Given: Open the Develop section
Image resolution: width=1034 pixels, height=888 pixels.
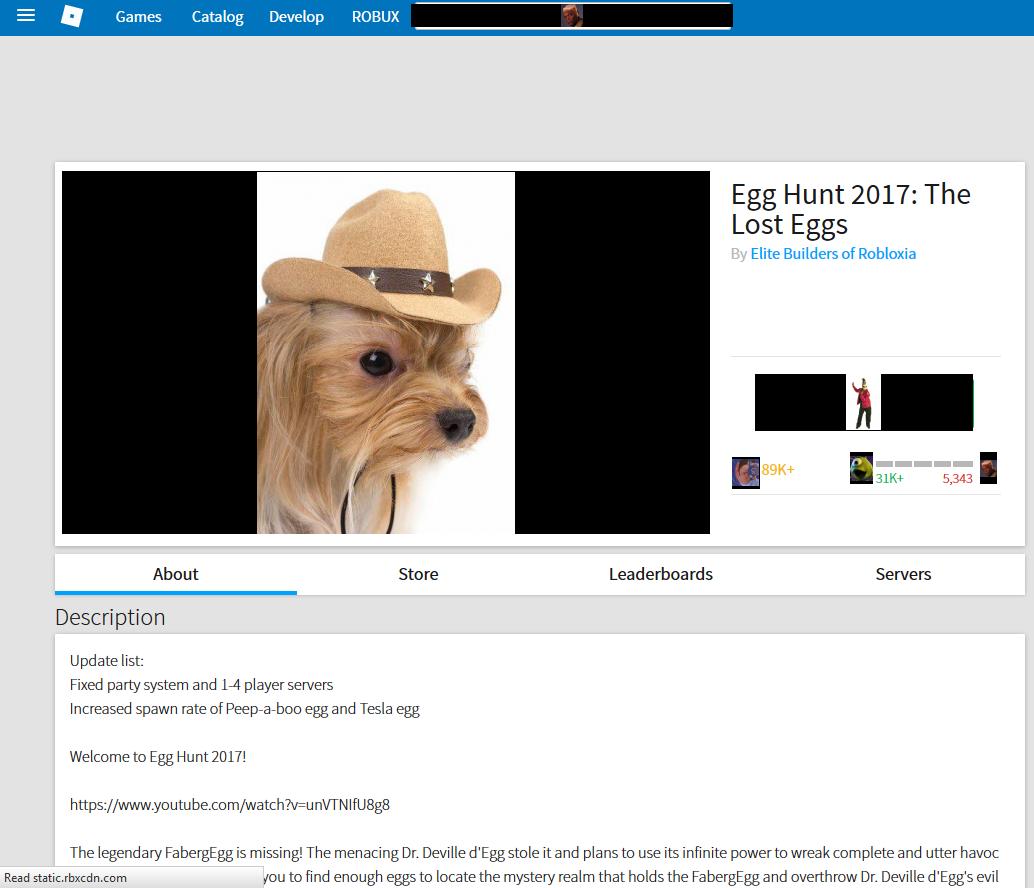Looking at the screenshot, I should pos(296,17).
